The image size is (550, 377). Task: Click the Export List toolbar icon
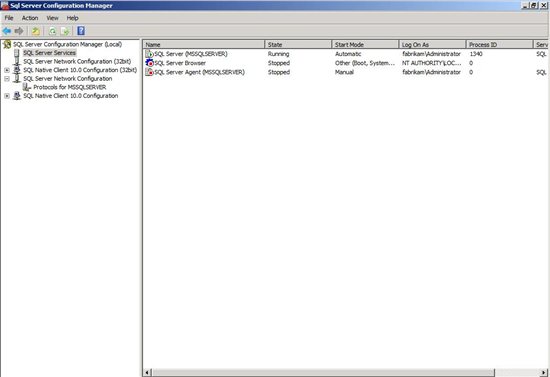click(x=65, y=31)
